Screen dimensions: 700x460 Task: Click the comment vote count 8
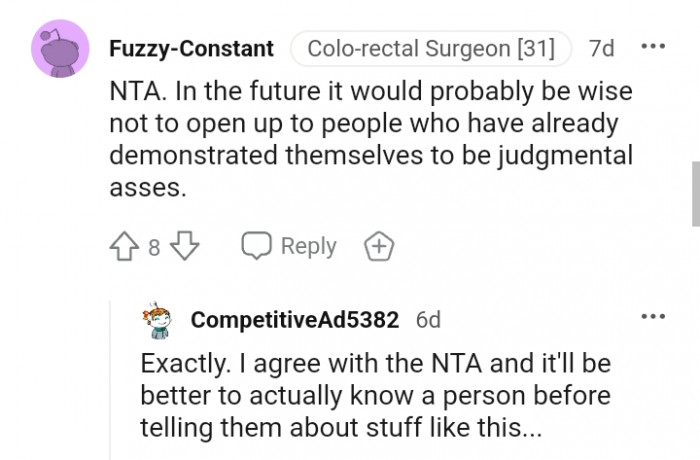154,247
